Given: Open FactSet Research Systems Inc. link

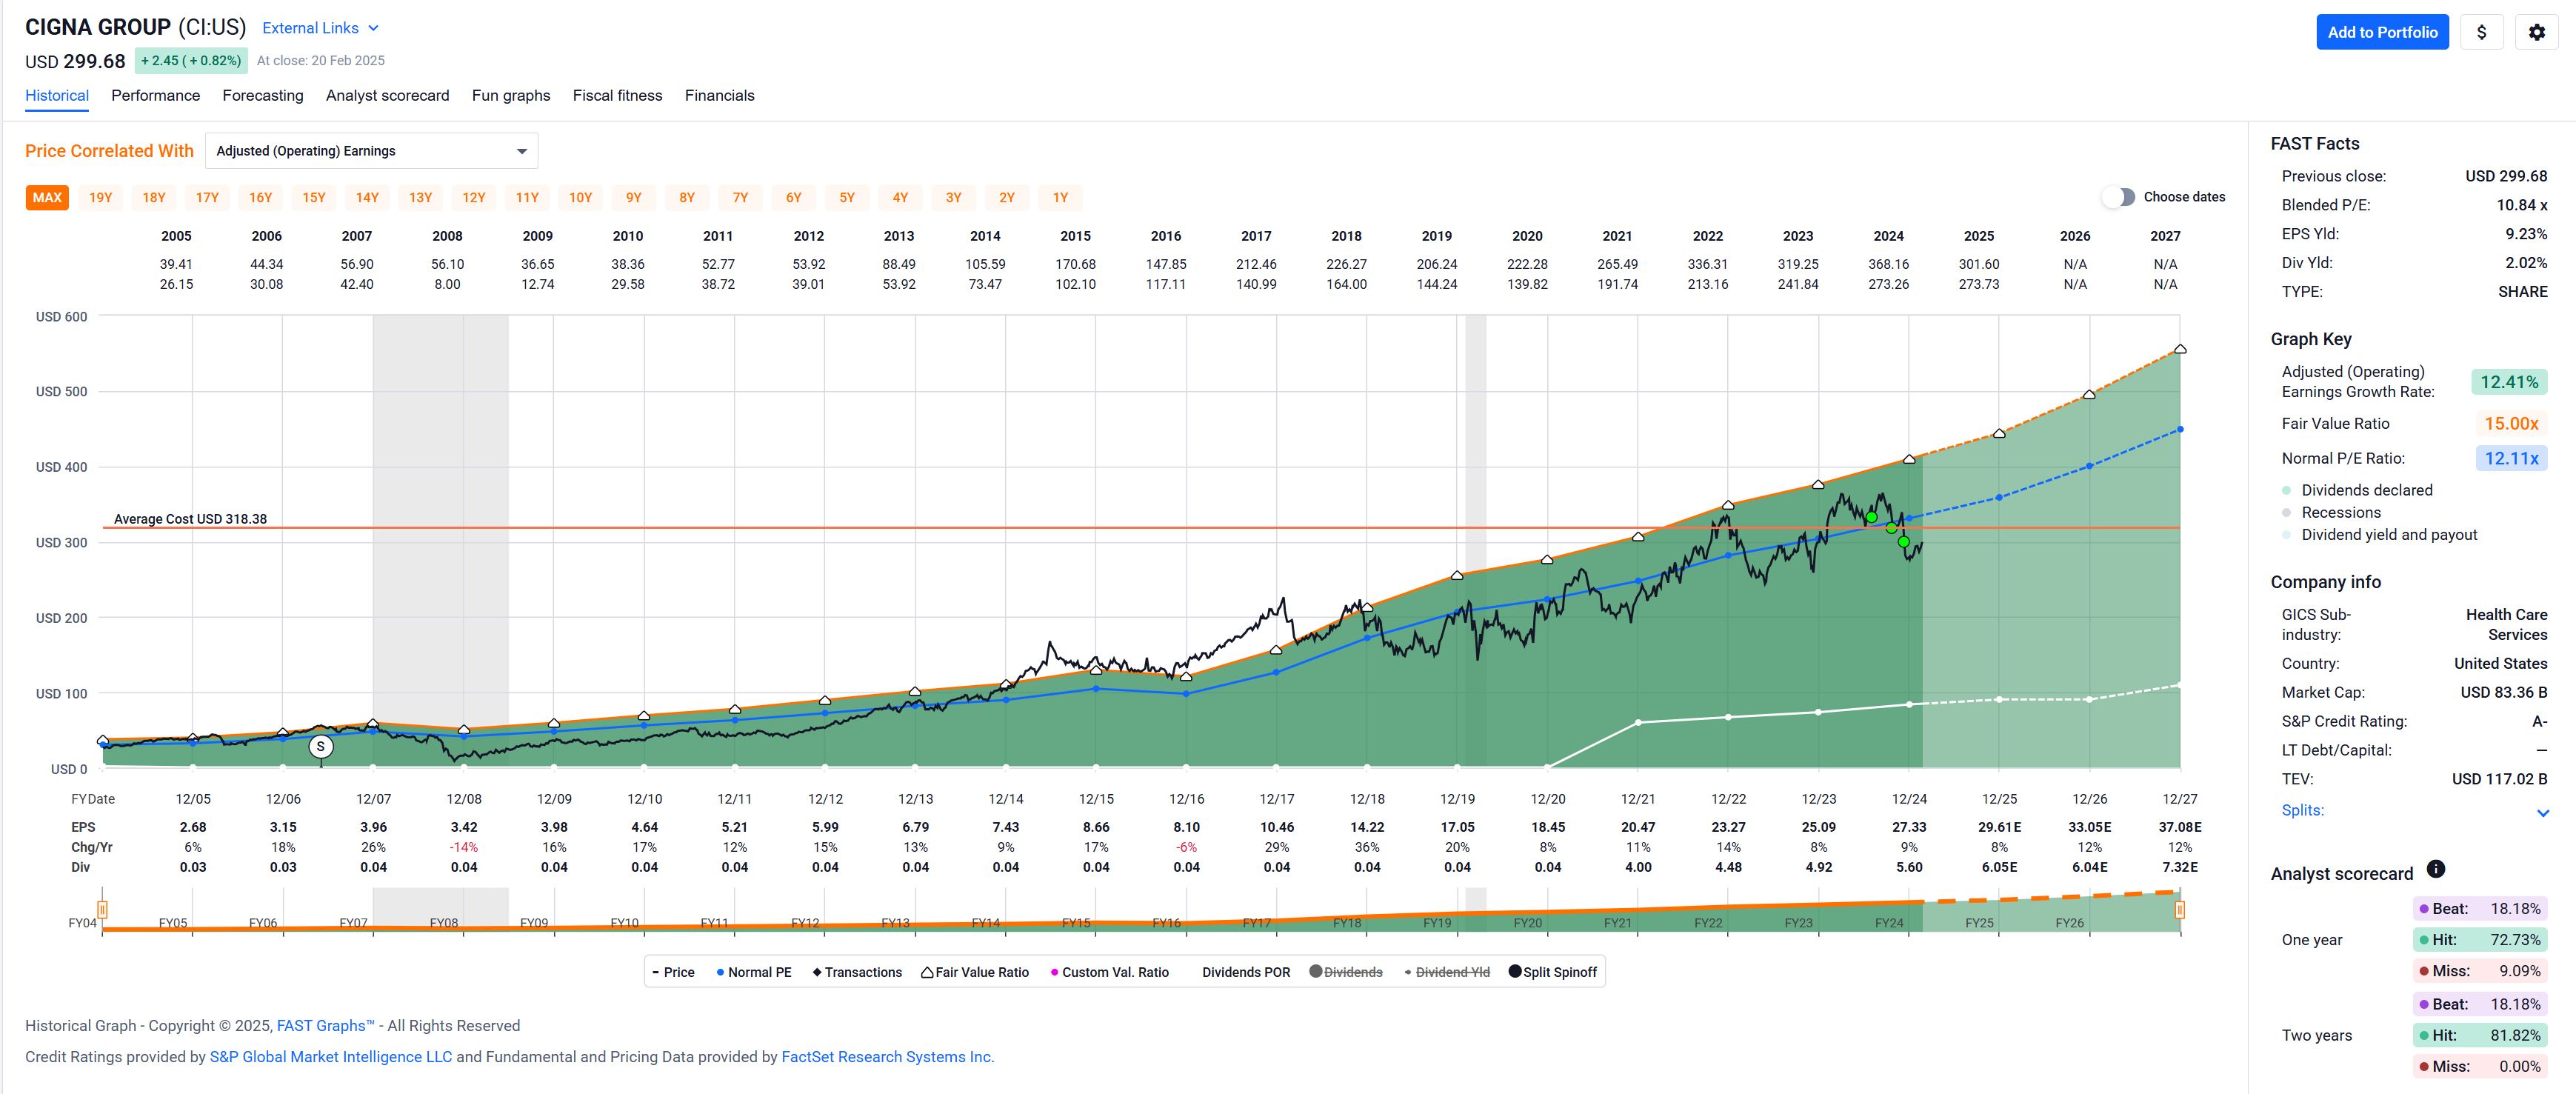Looking at the screenshot, I should (x=888, y=1057).
